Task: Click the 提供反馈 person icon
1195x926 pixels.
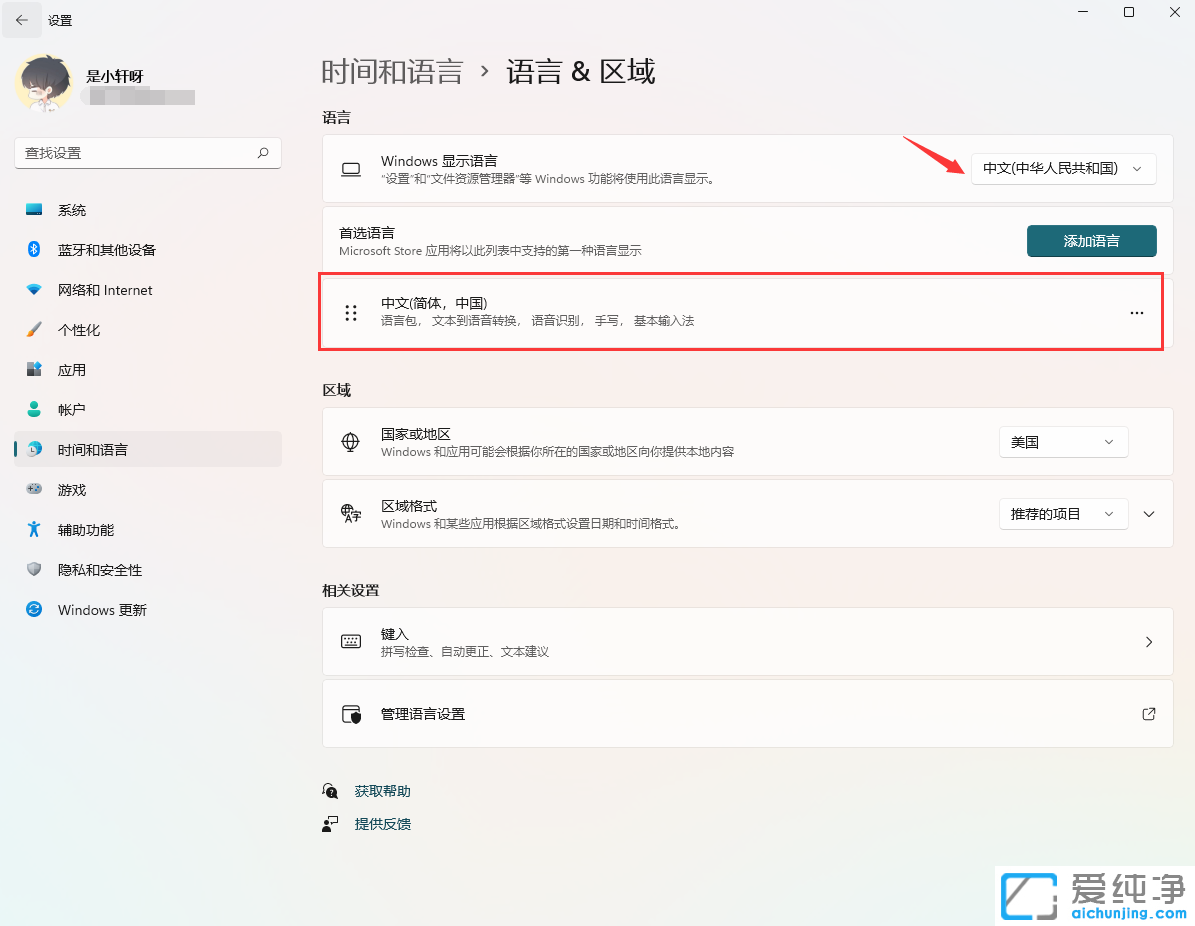Action: 330,824
